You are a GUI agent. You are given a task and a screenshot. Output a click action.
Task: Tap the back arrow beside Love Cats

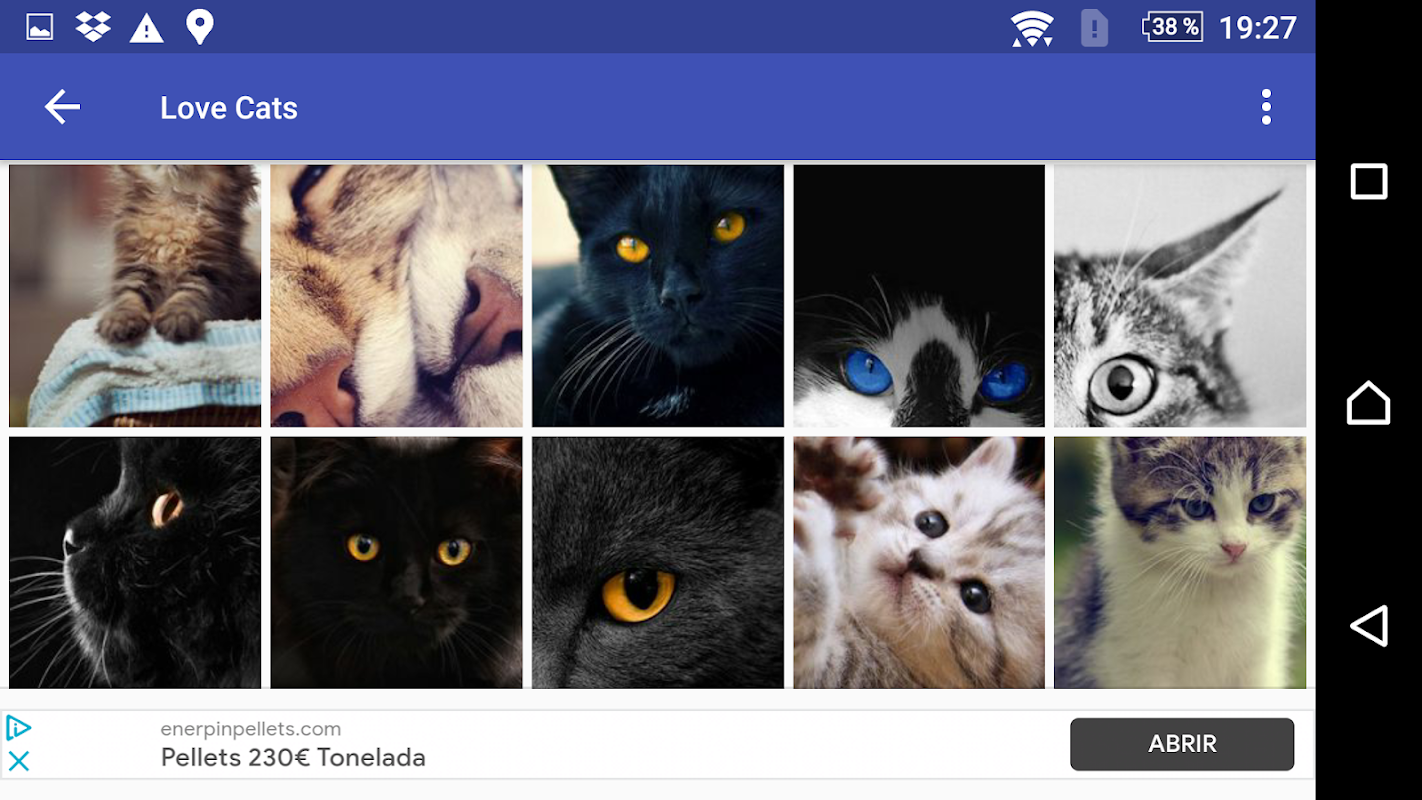click(62, 107)
